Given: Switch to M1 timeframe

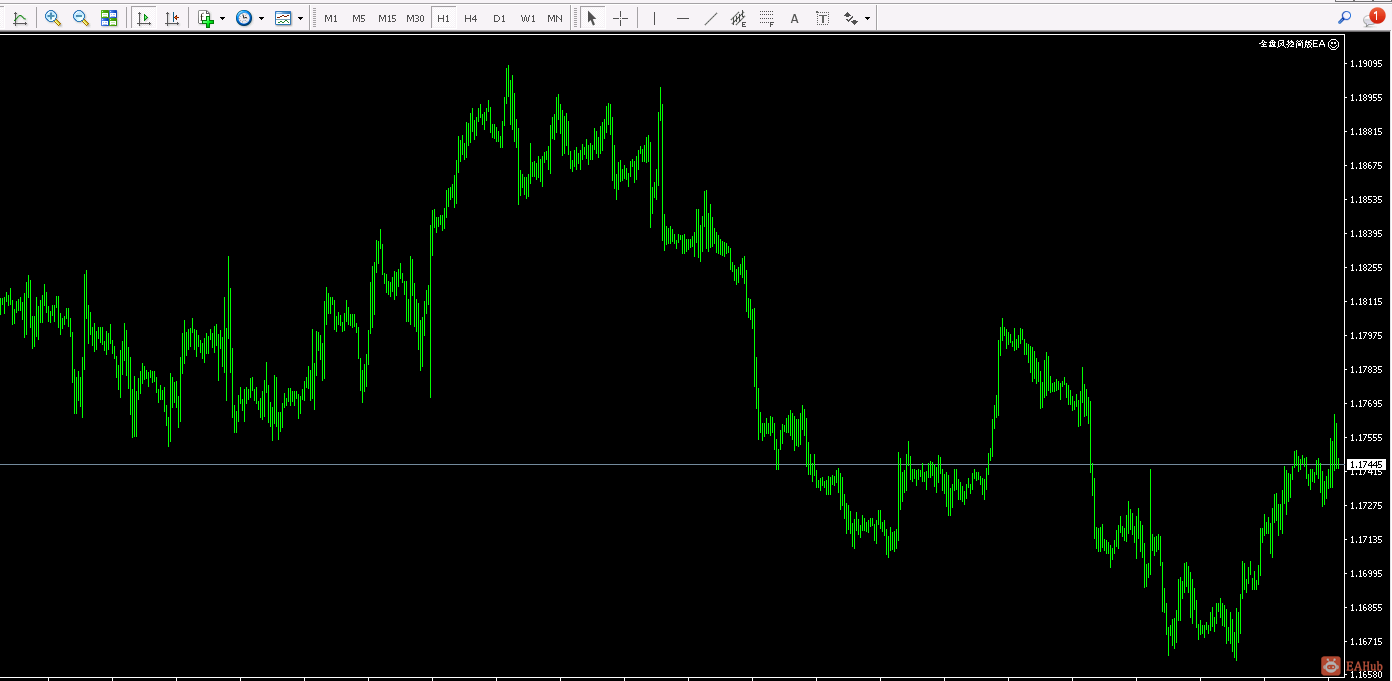Looking at the screenshot, I should pyautogui.click(x=331, y=18).
